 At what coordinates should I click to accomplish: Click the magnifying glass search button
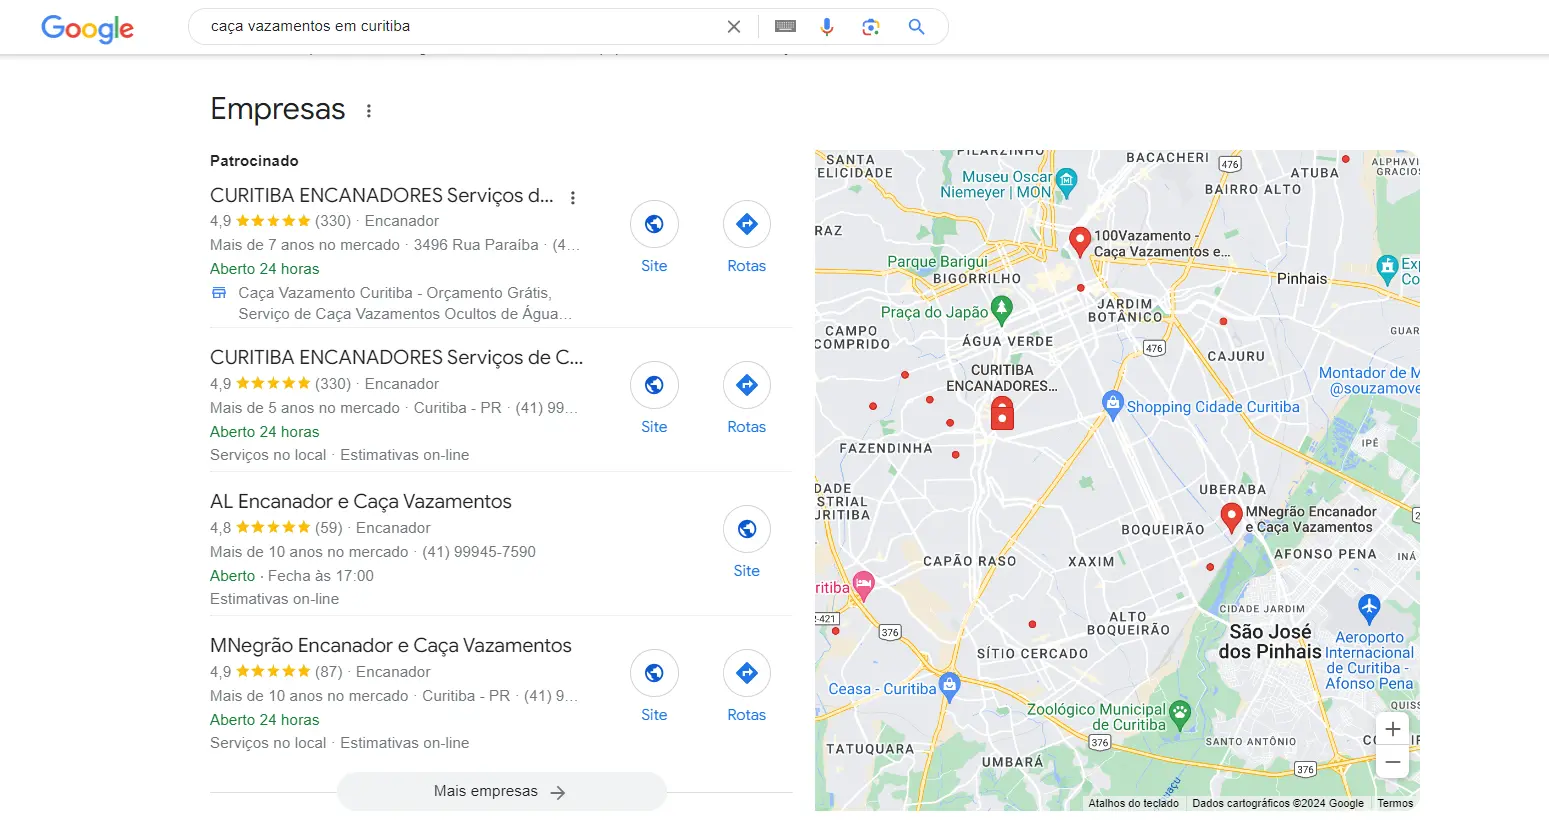(x=916, y=27)
